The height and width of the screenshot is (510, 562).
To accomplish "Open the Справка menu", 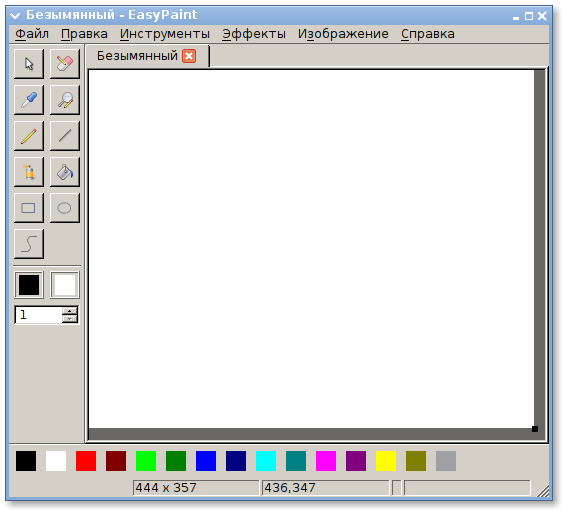I will pos(428,34).
